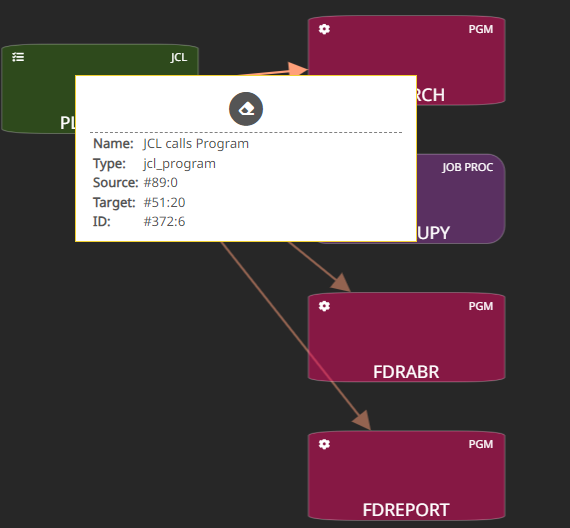Click the gear icon on the topmost PGM node
The image size is (570, 528).
324,29
